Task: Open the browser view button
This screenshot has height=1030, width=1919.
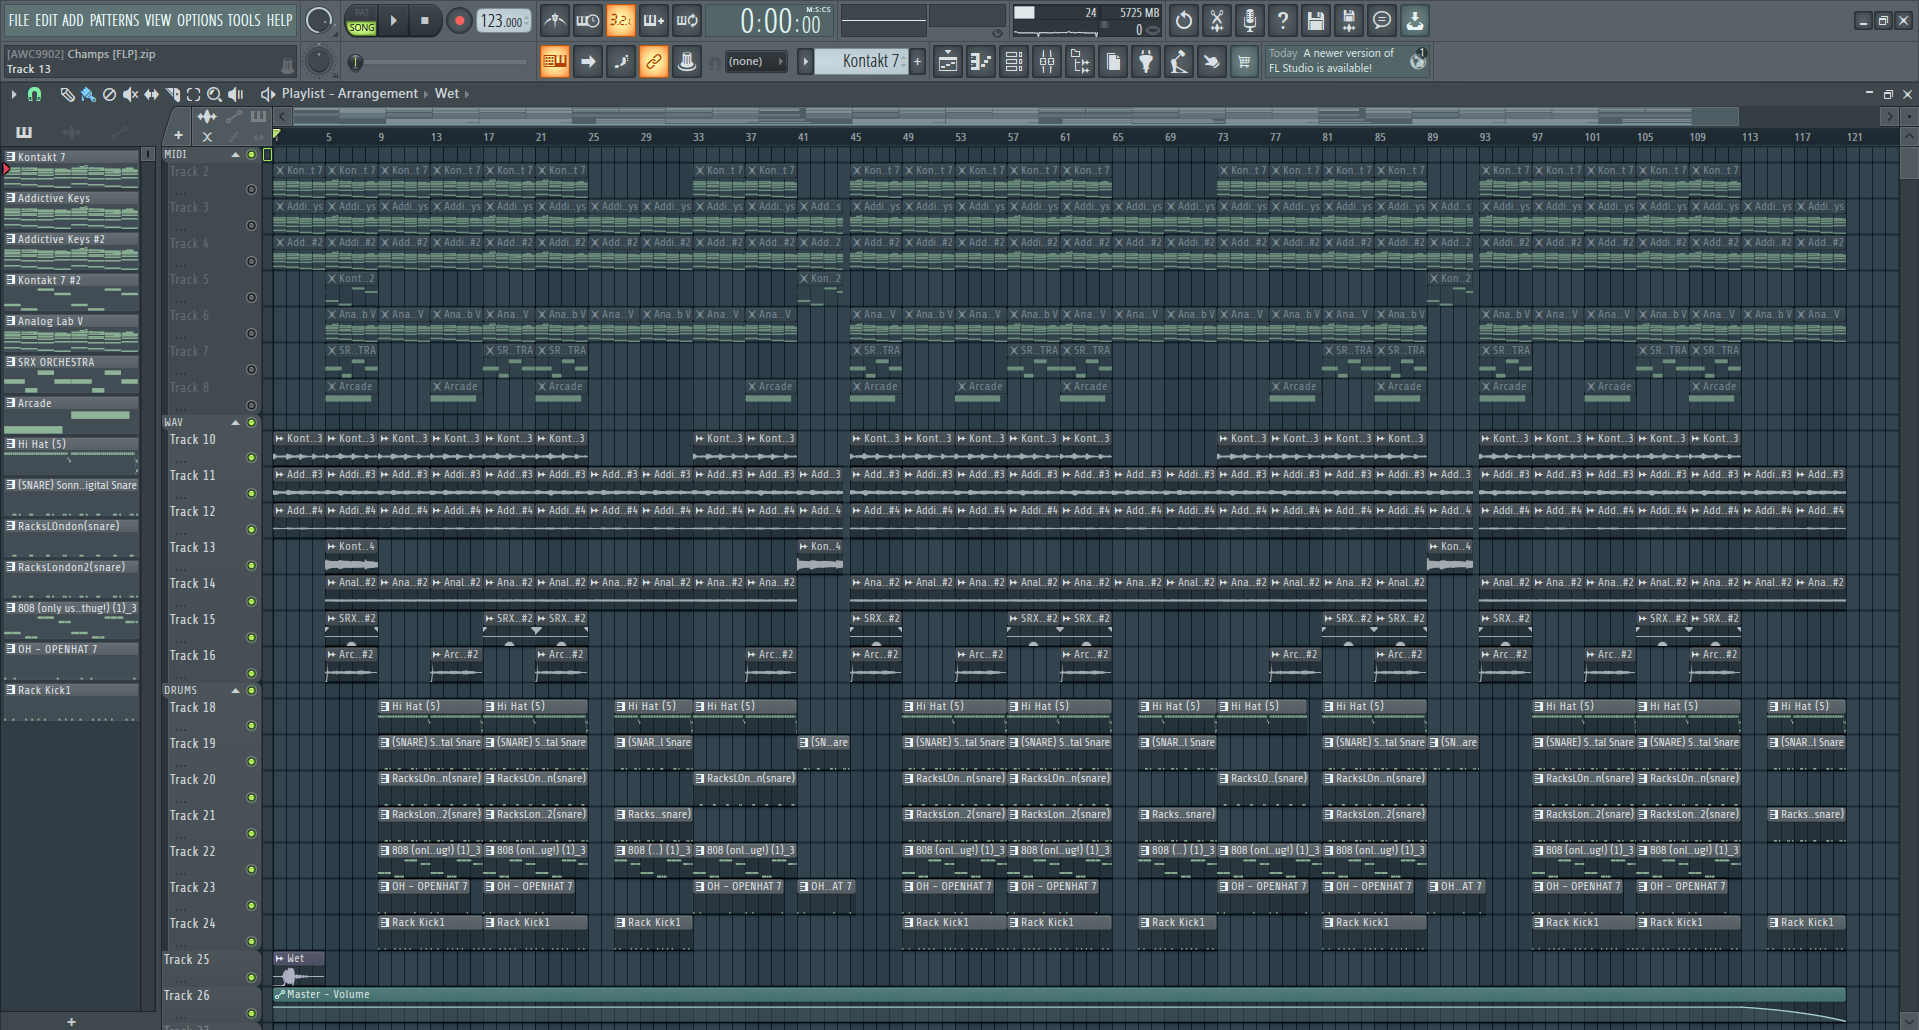Action: 1080,62
